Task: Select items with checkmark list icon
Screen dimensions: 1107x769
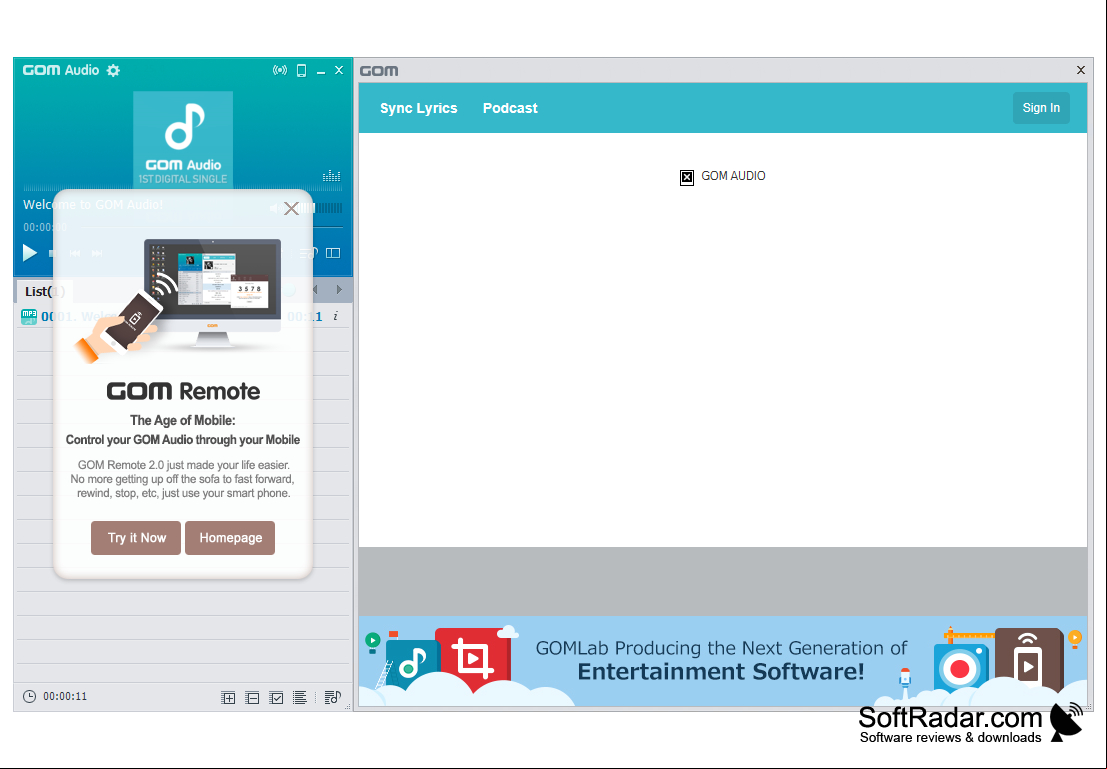Action: [x=277, y=698]
